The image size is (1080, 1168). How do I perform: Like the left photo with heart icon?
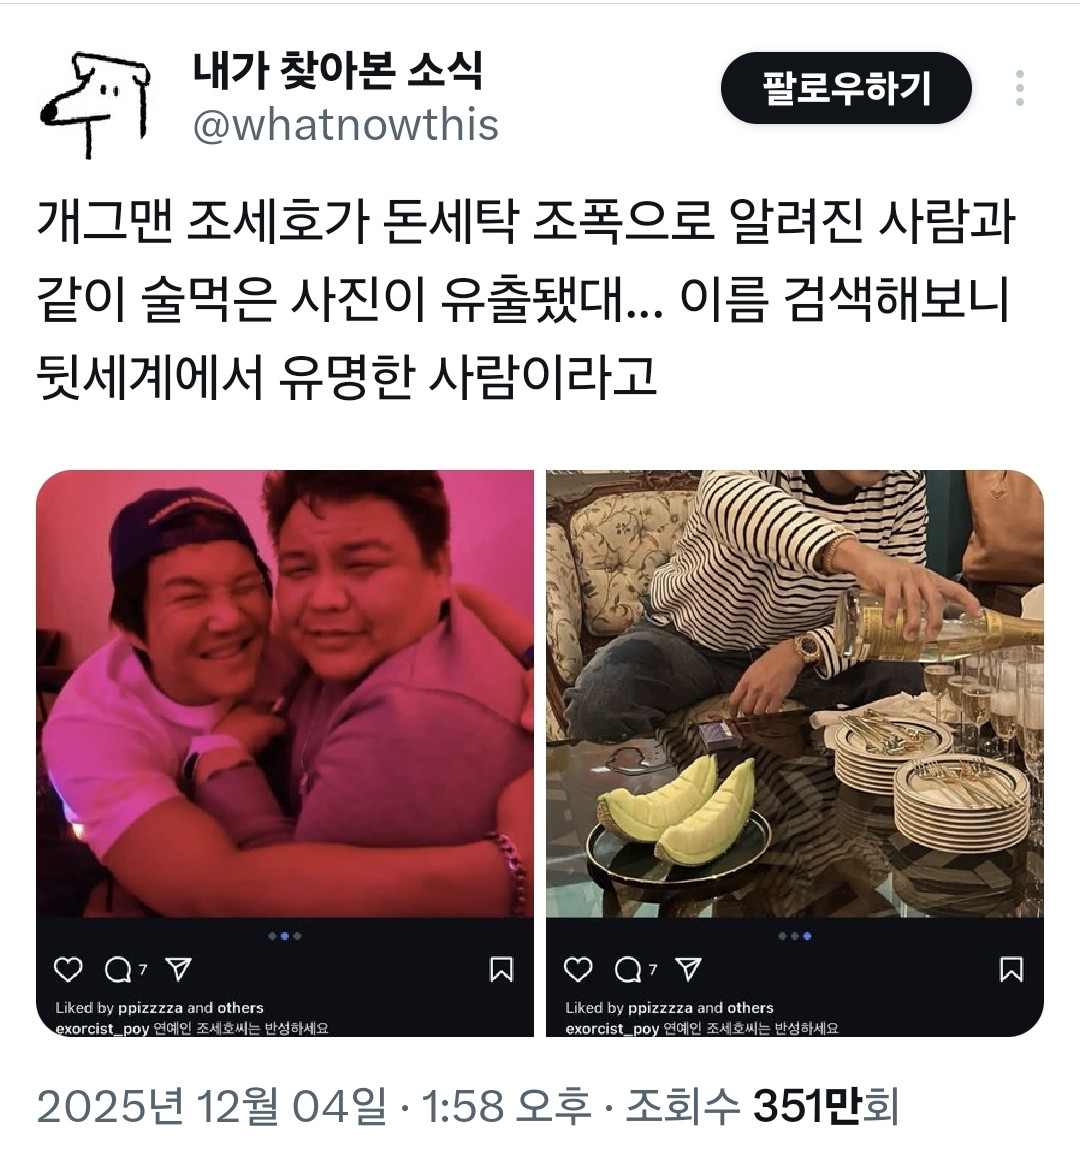69,969
